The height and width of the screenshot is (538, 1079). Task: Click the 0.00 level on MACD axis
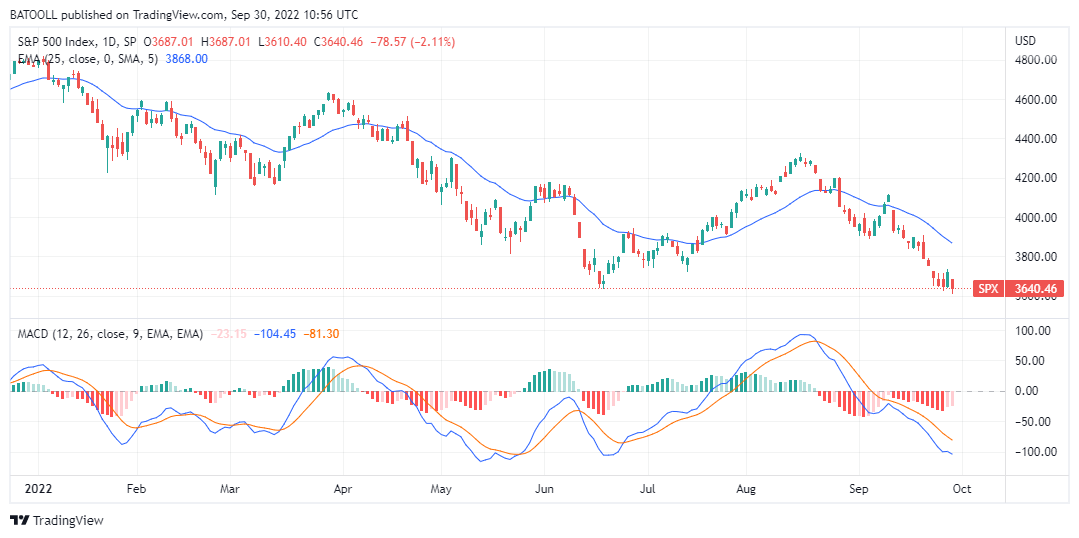tap(1030, 391)
